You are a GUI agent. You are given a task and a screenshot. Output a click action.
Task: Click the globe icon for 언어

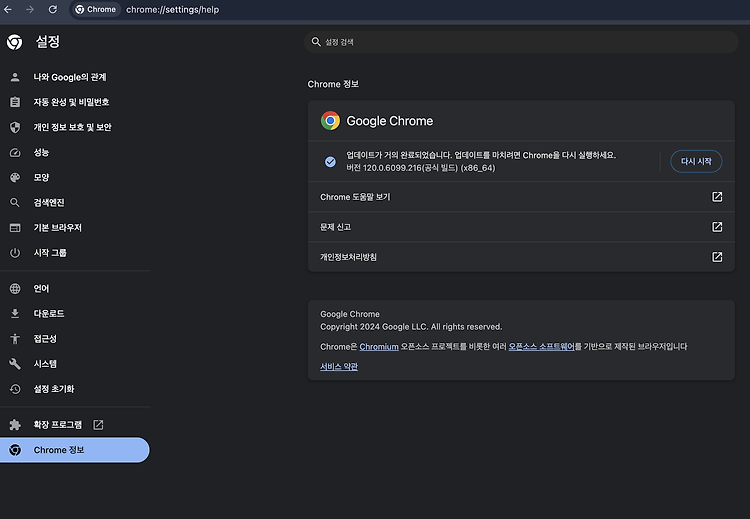click(15, 288)
